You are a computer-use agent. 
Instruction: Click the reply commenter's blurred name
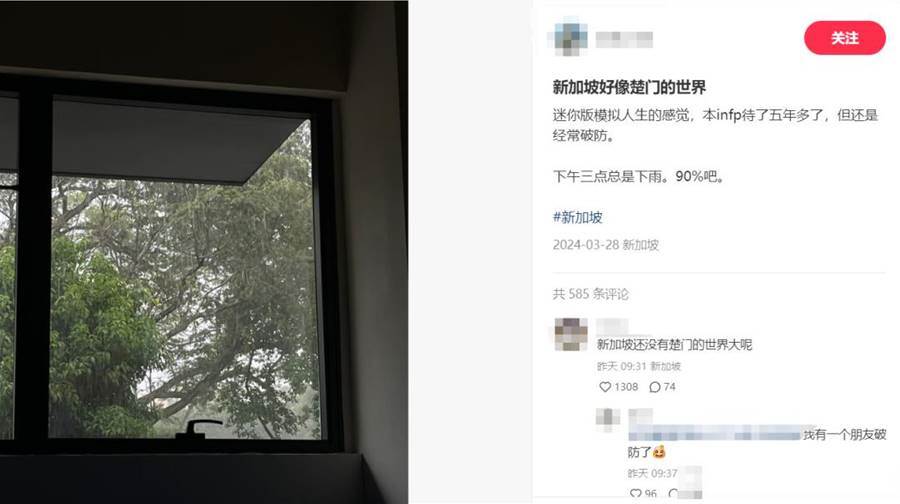point(641,417)
